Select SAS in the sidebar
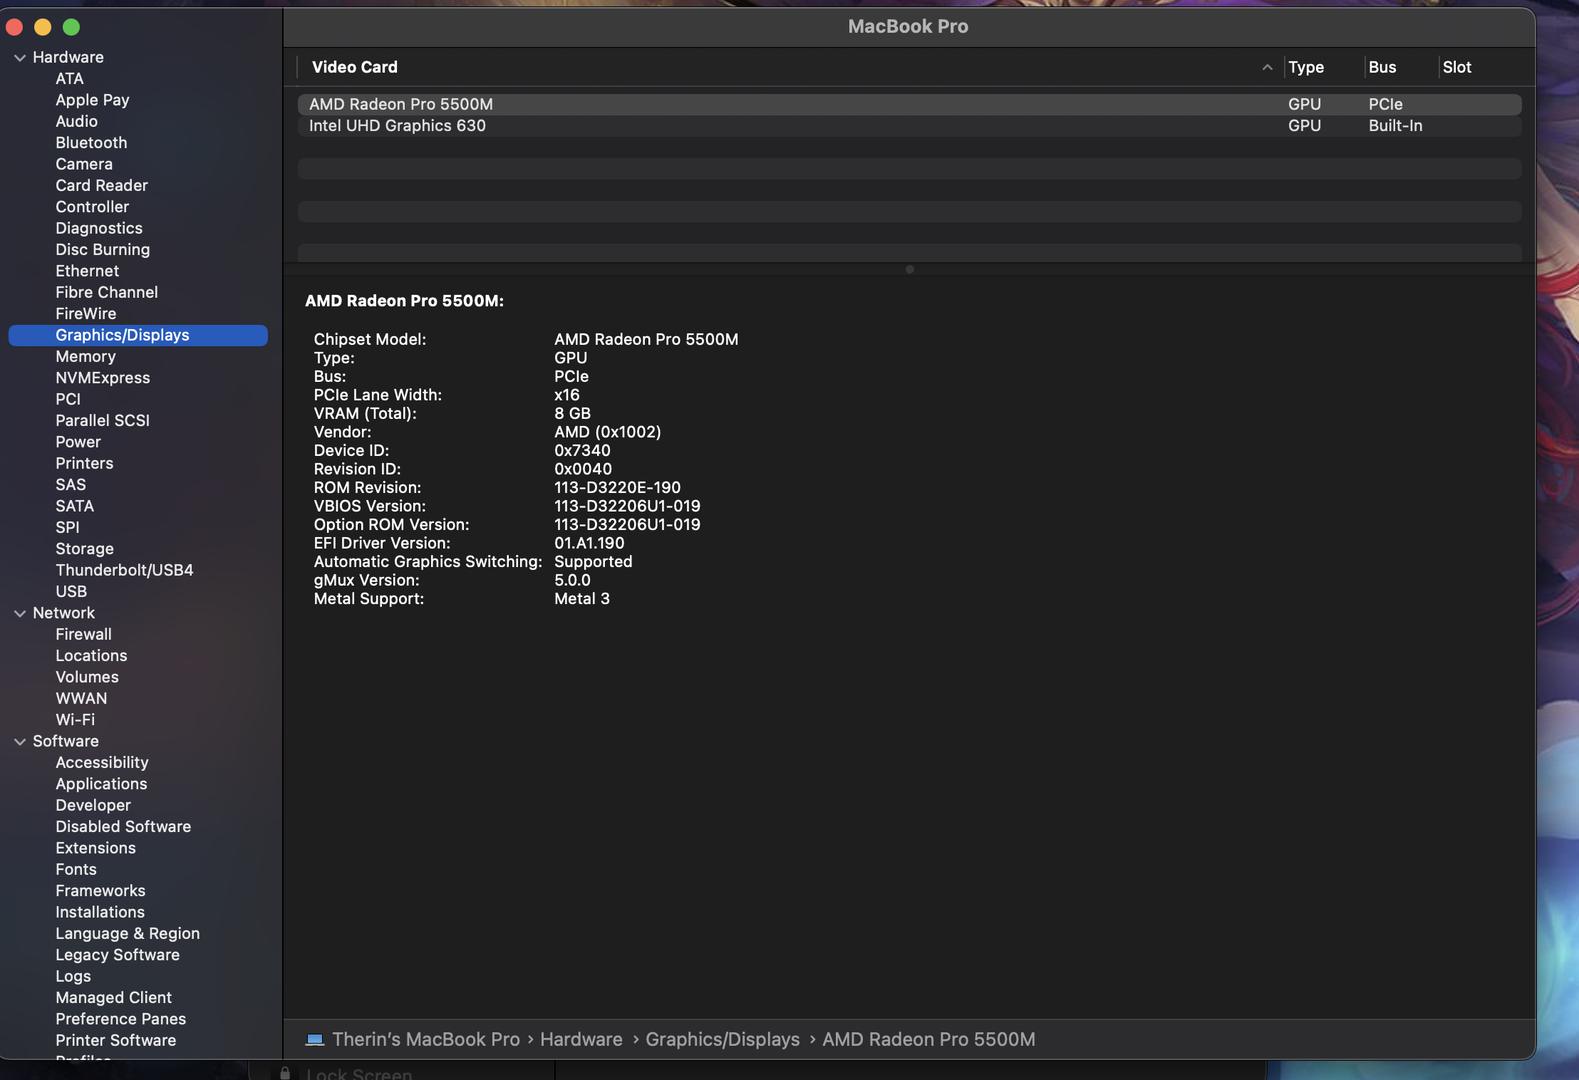The width and height of the screenshot is (1579, 1080). (x=70, y=485)
